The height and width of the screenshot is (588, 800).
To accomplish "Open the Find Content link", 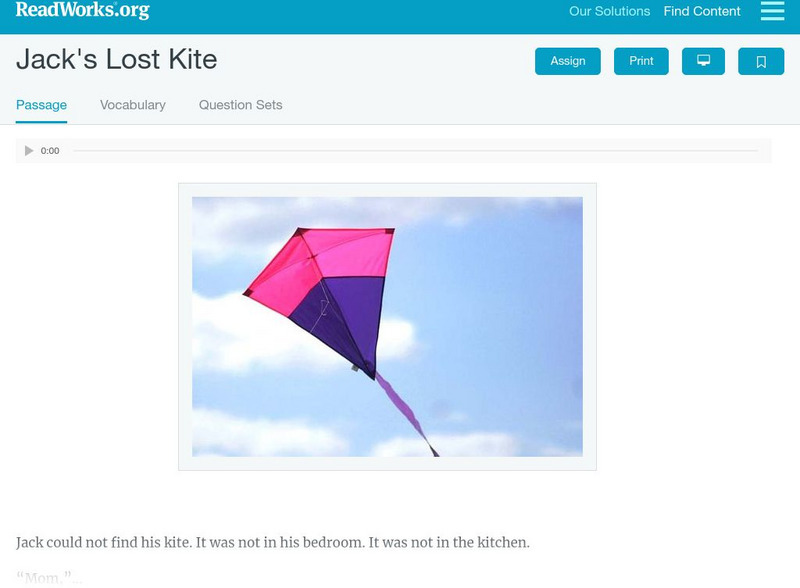I will [702, 12].
